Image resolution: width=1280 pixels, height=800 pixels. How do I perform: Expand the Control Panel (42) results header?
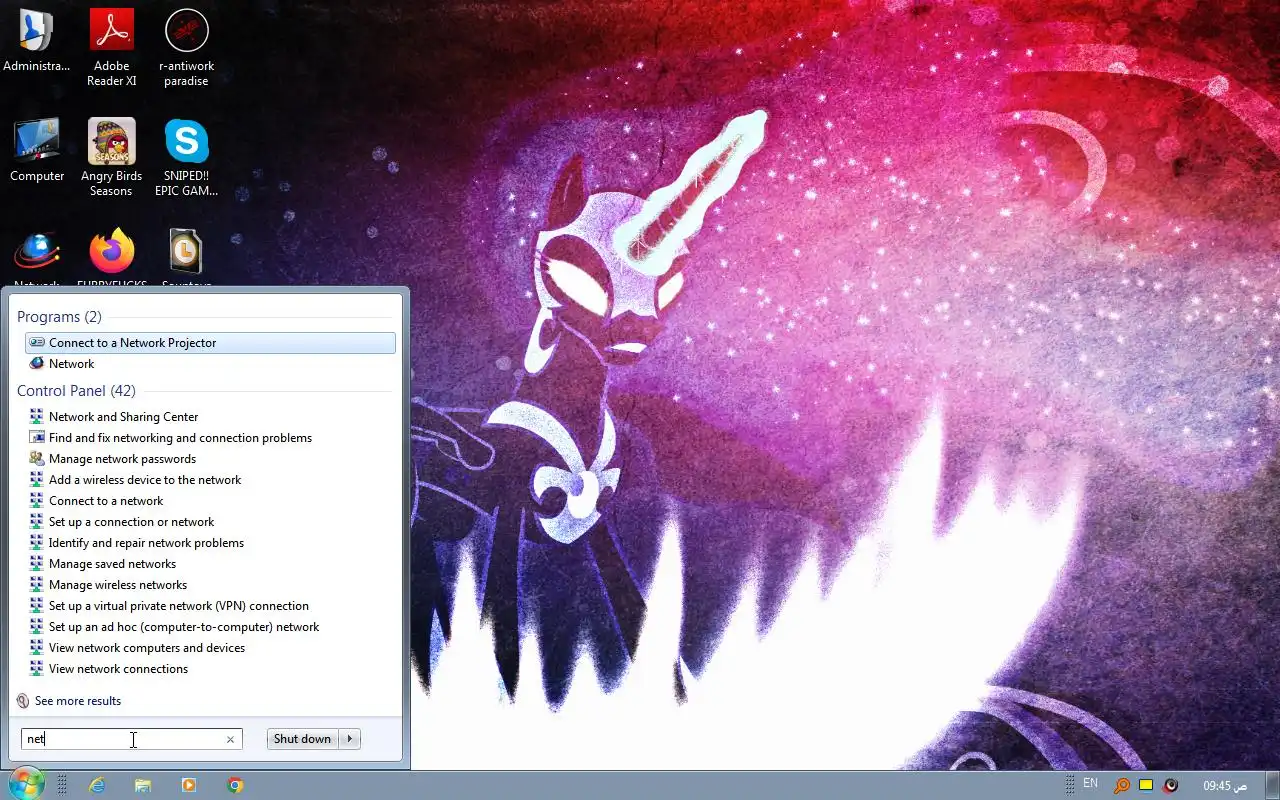[76, 391]
